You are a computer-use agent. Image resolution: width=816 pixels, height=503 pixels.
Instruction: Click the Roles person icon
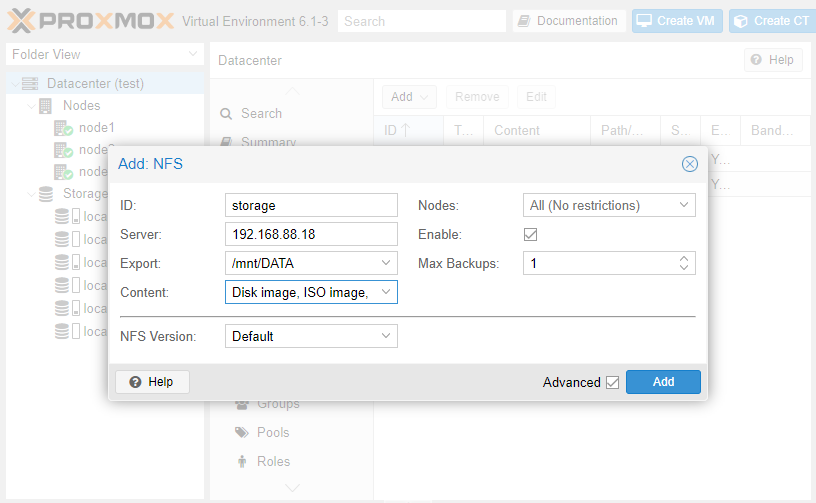(241, 462)
